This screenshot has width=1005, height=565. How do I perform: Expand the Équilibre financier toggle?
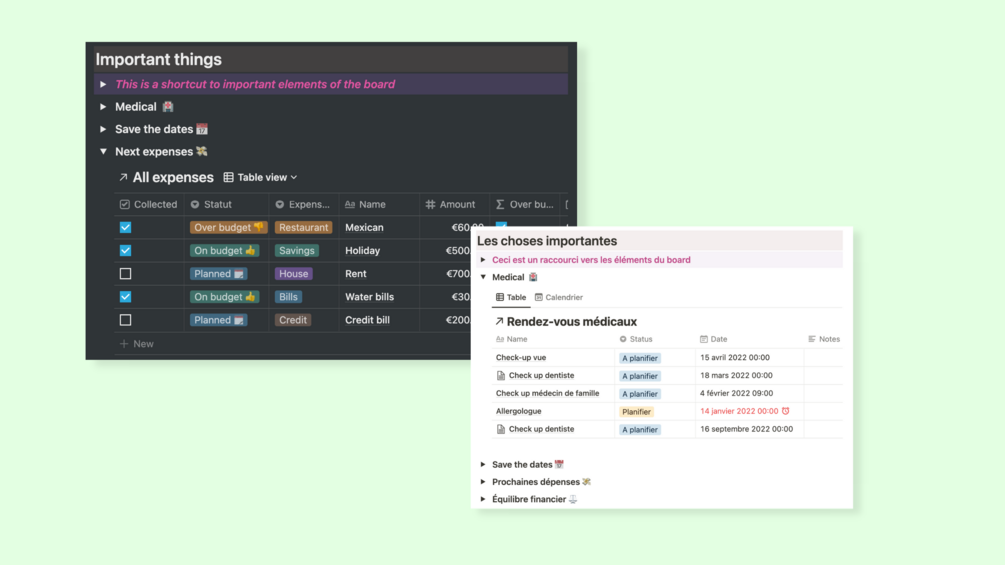483,499
